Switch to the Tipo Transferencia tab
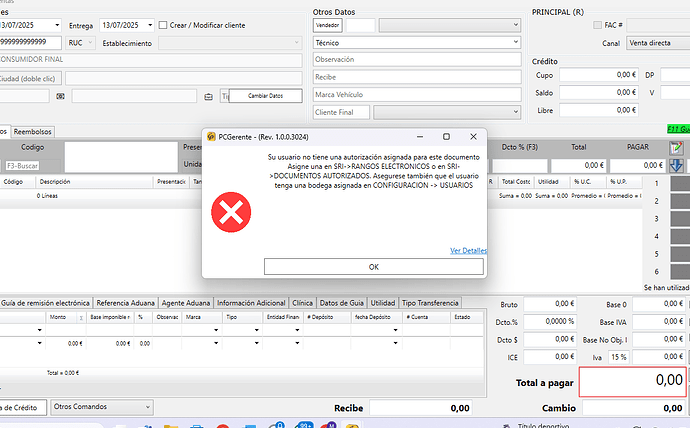Image resolution: width=690 pixels, height=428 pixels. coord(430,303)
